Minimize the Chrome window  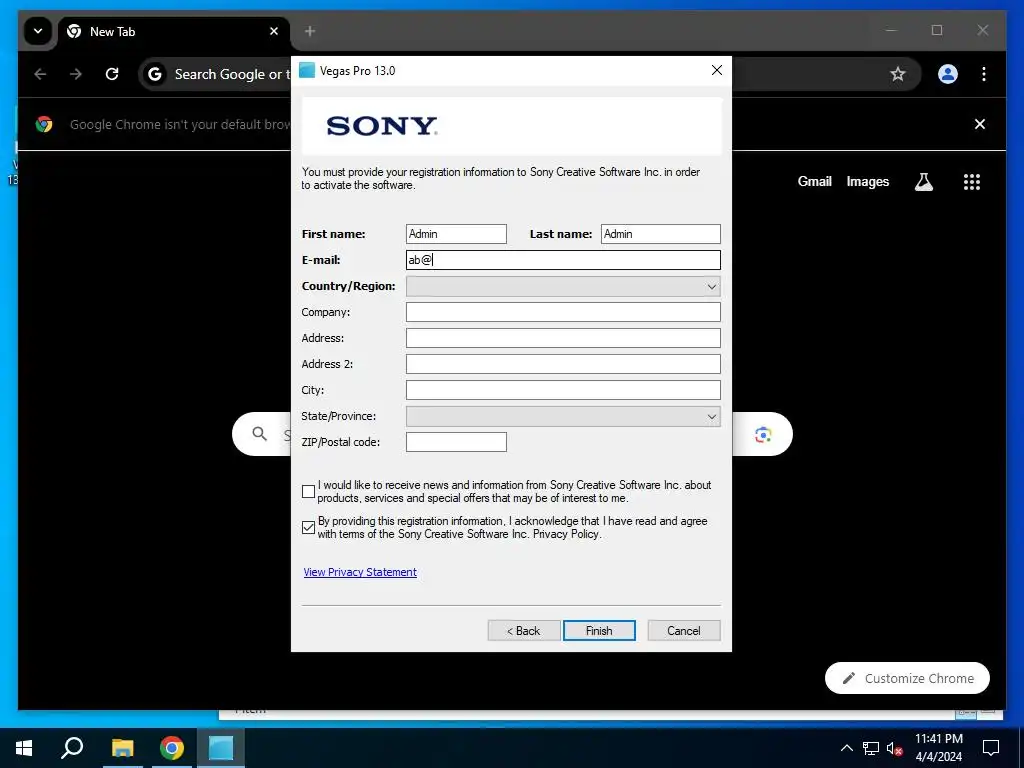tap(891, 30)
